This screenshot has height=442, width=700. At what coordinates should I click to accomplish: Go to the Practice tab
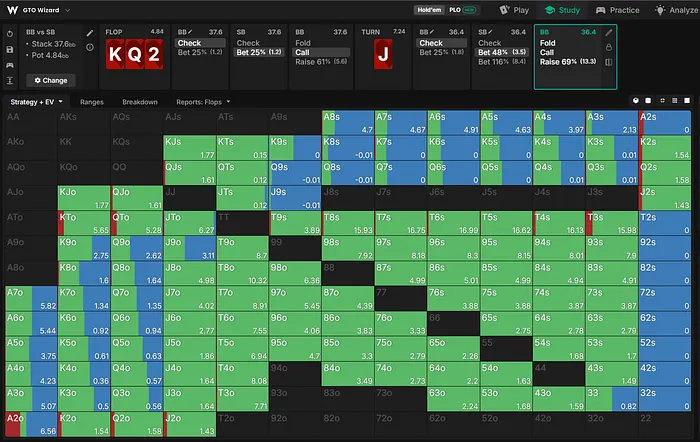pos(617,10)
